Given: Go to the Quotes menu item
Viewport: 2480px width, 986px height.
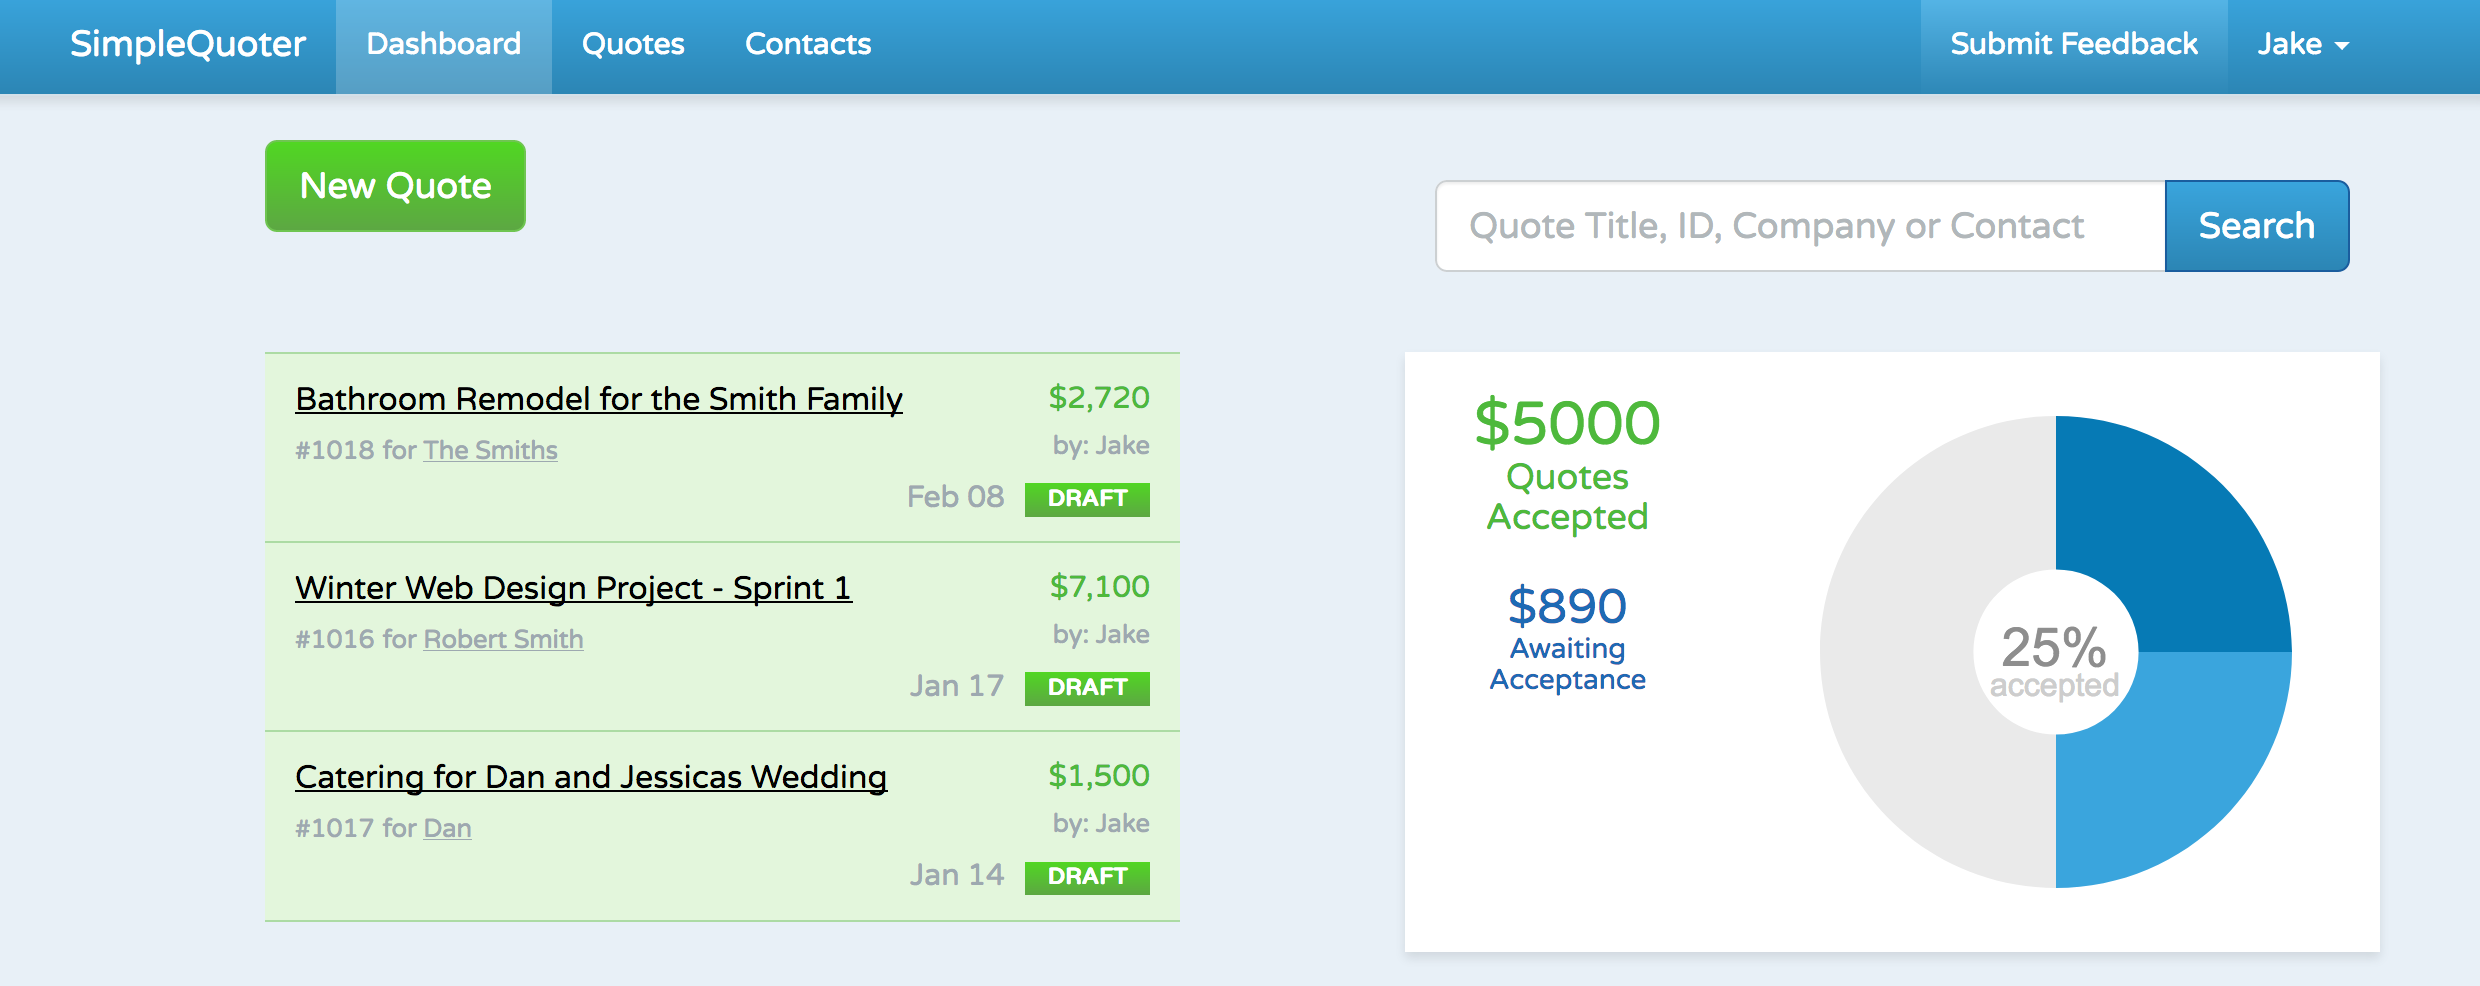Looking at the screenshot, I should click(633, 45).
